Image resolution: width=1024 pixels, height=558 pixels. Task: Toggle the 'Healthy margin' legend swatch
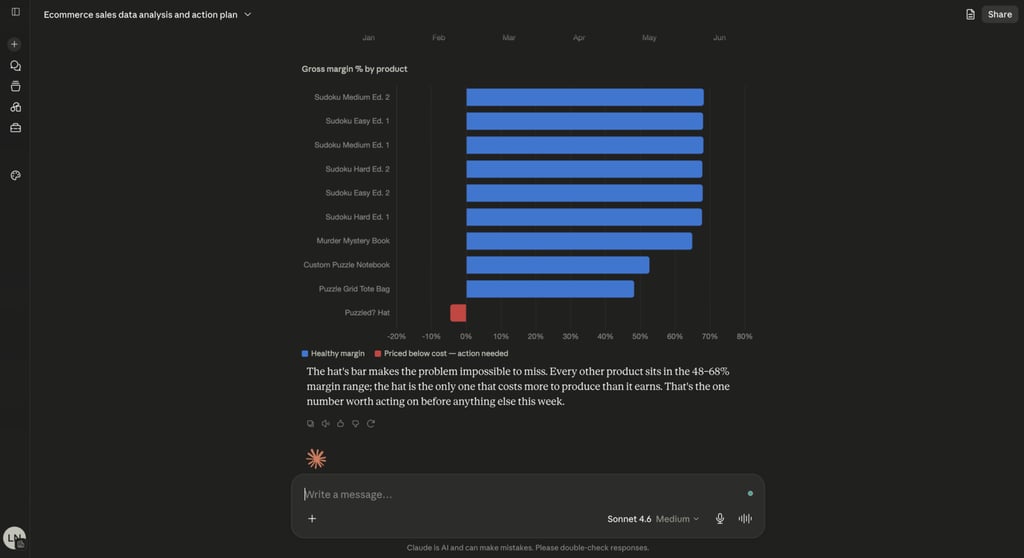click(x=304, y=353)
